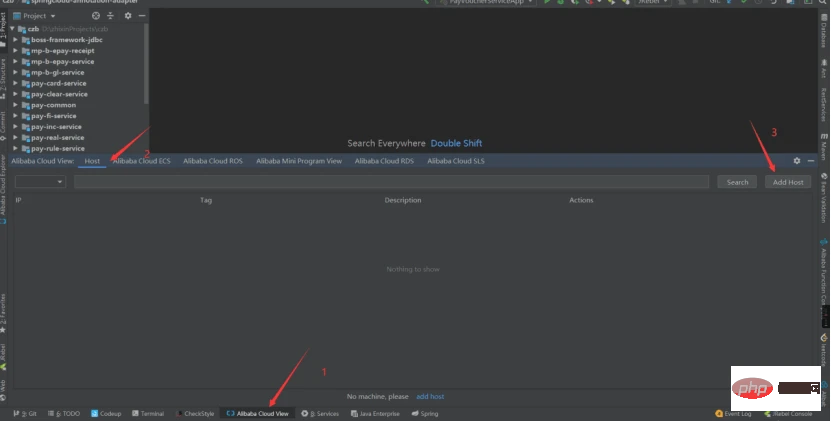The width and height of the screenshot is (831, 421).
Task: Expand the pay-common module node
Action: (x=16, y=105)
